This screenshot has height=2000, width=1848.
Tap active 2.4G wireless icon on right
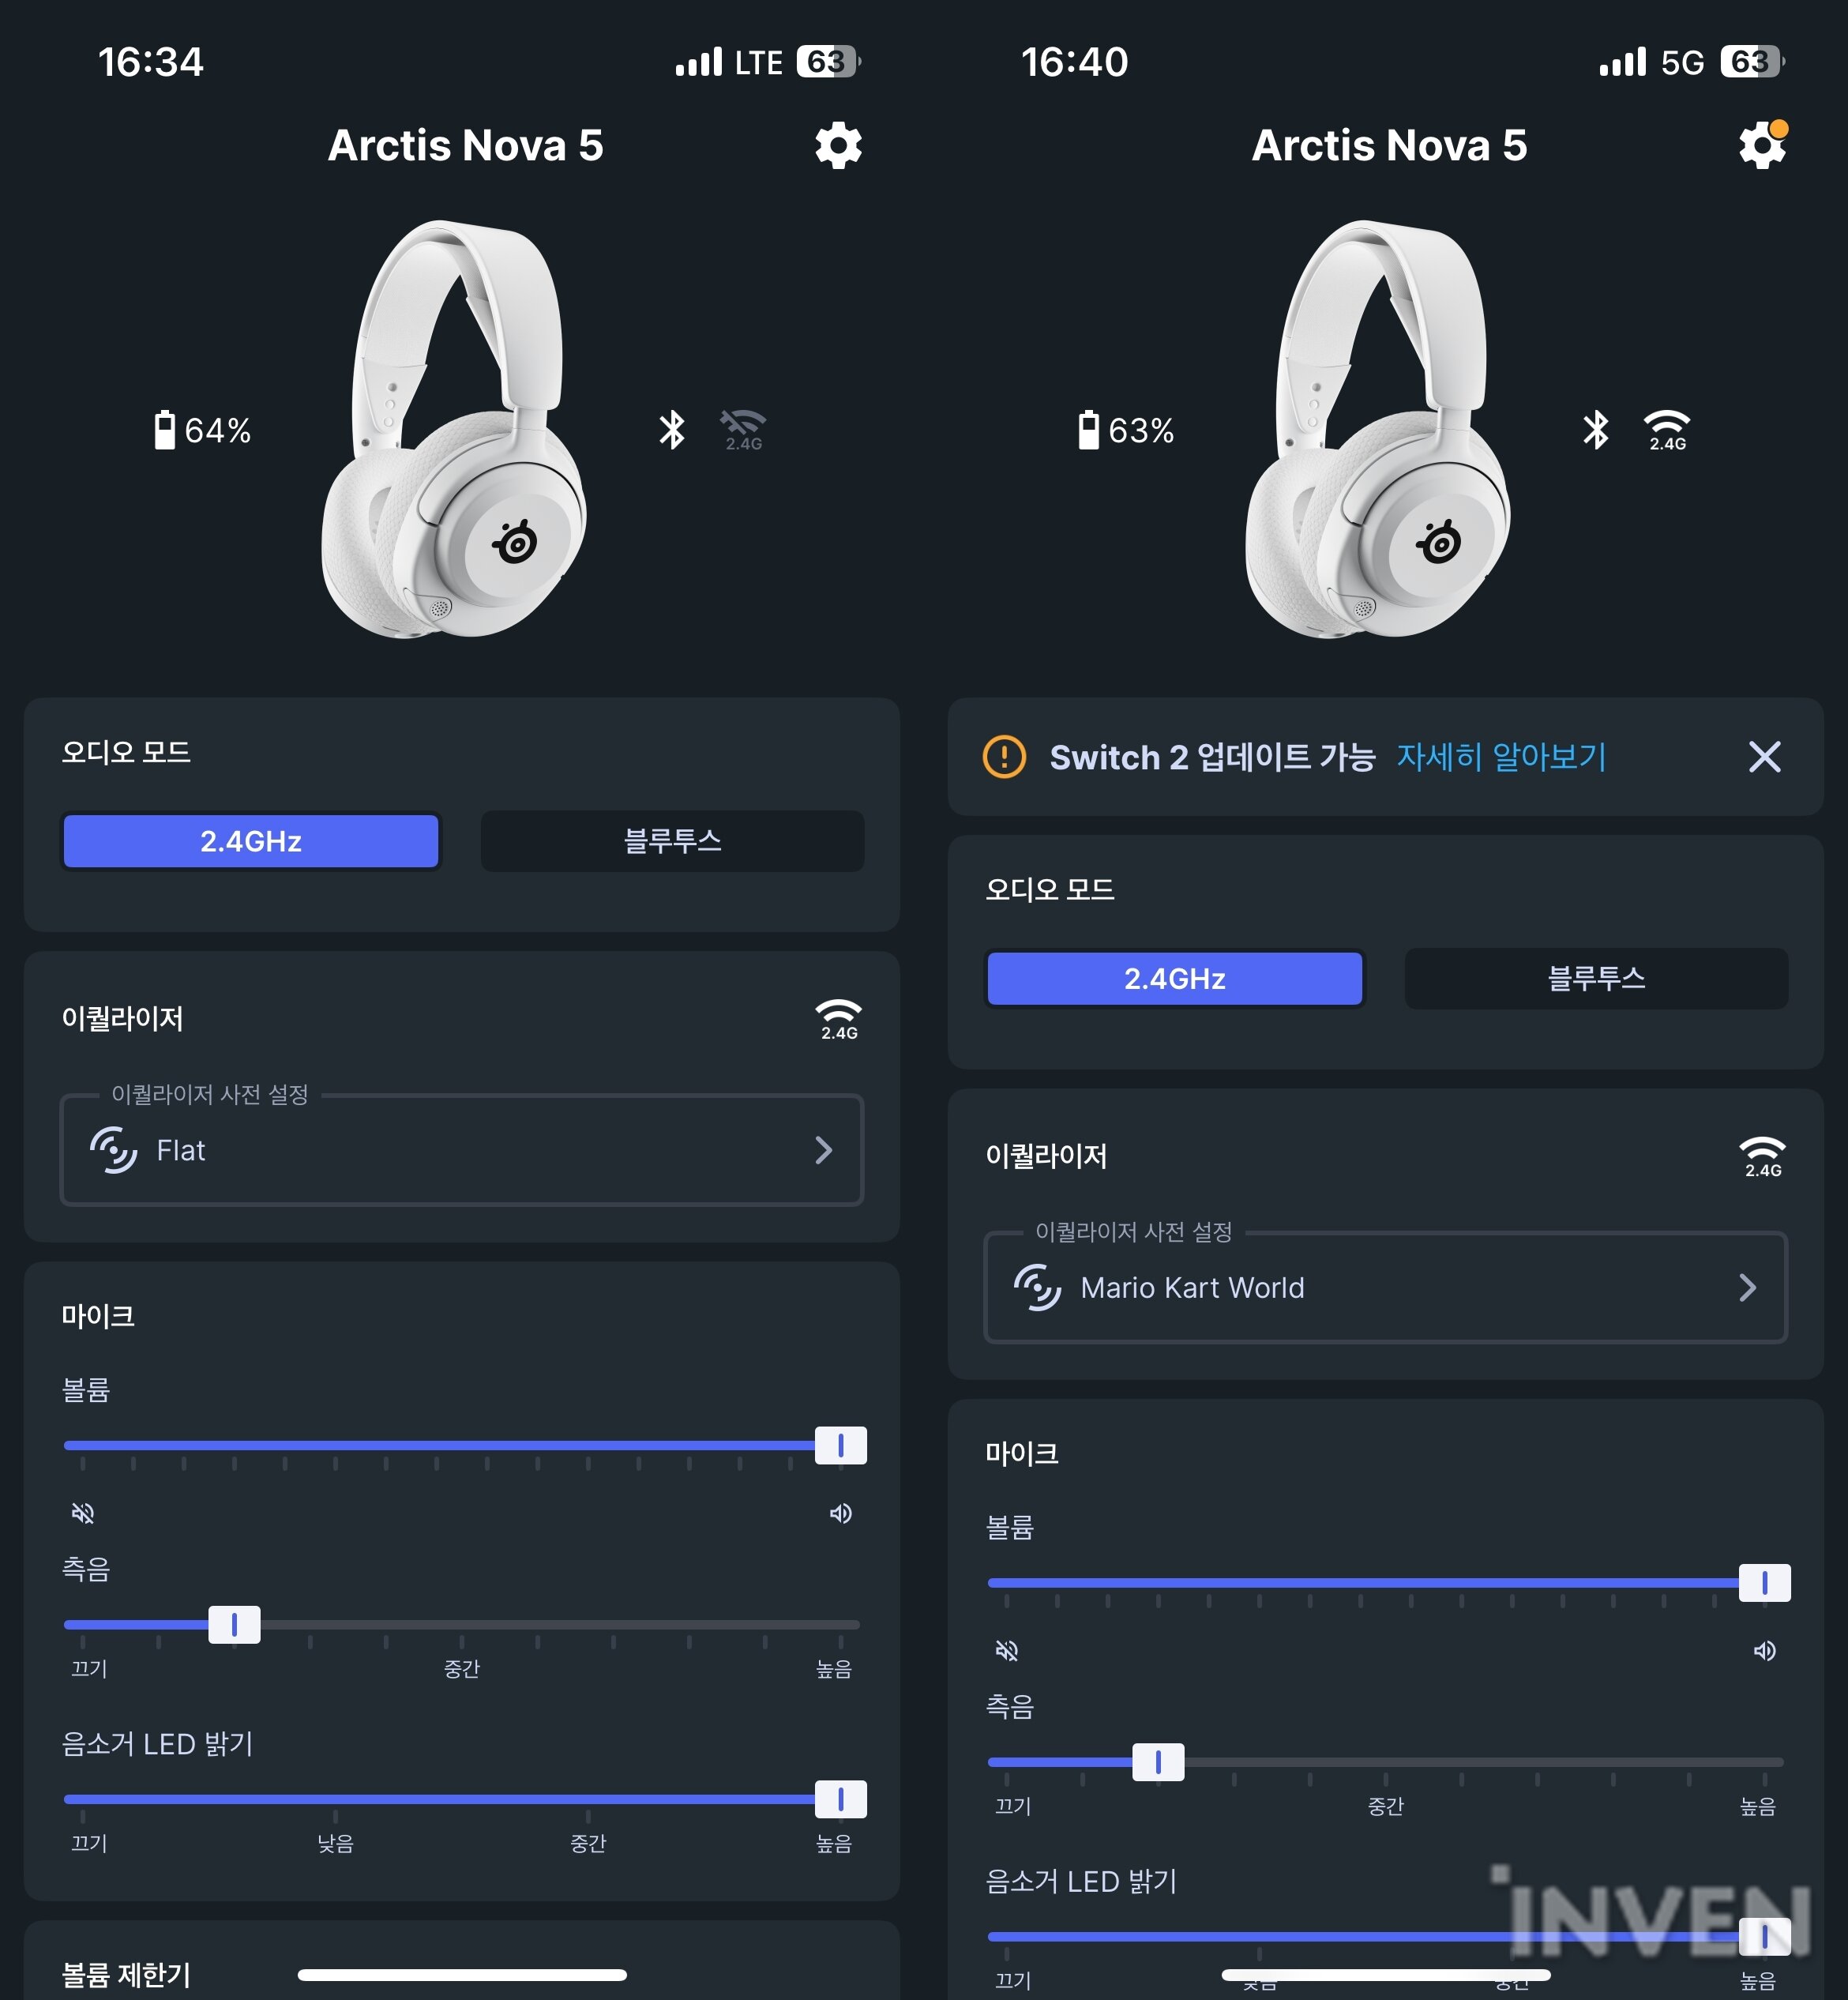[x=1667, y=430]
